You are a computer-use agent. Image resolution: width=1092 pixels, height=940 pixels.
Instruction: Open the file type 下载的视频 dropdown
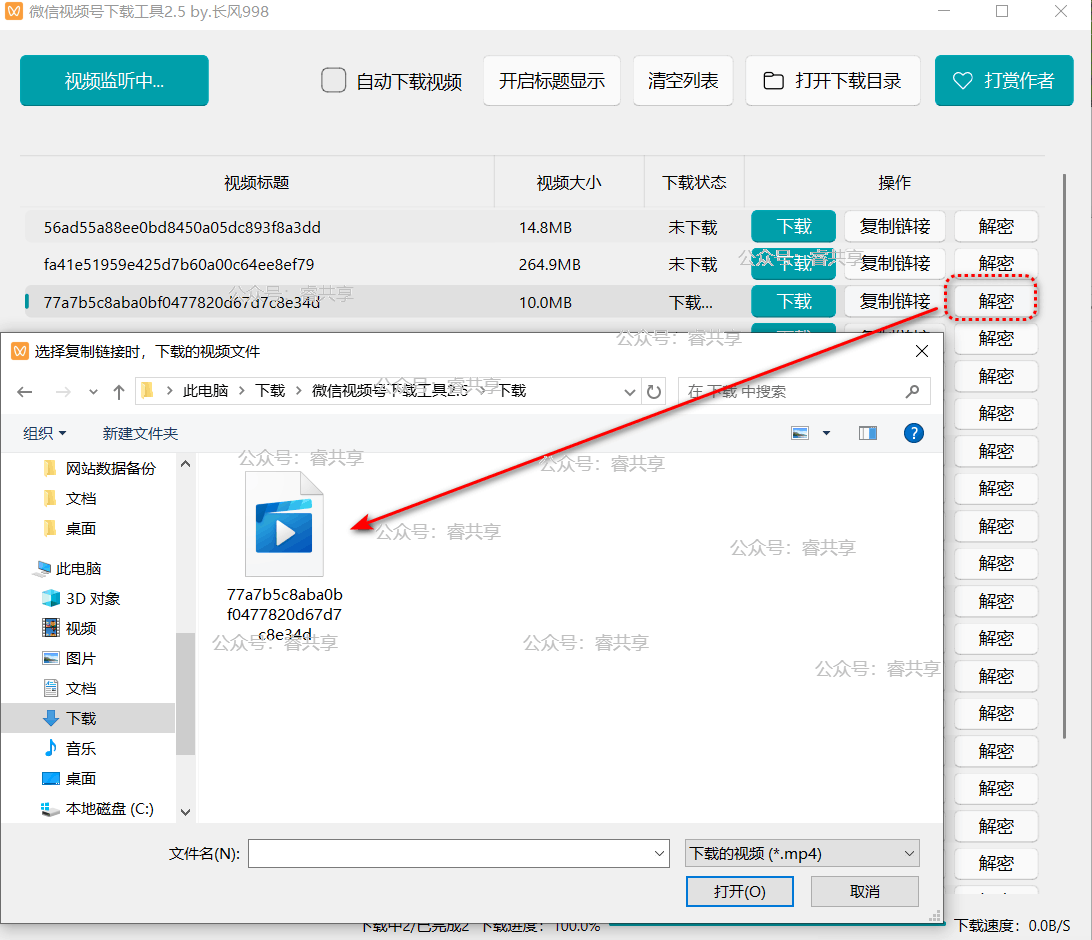[801, 853]
